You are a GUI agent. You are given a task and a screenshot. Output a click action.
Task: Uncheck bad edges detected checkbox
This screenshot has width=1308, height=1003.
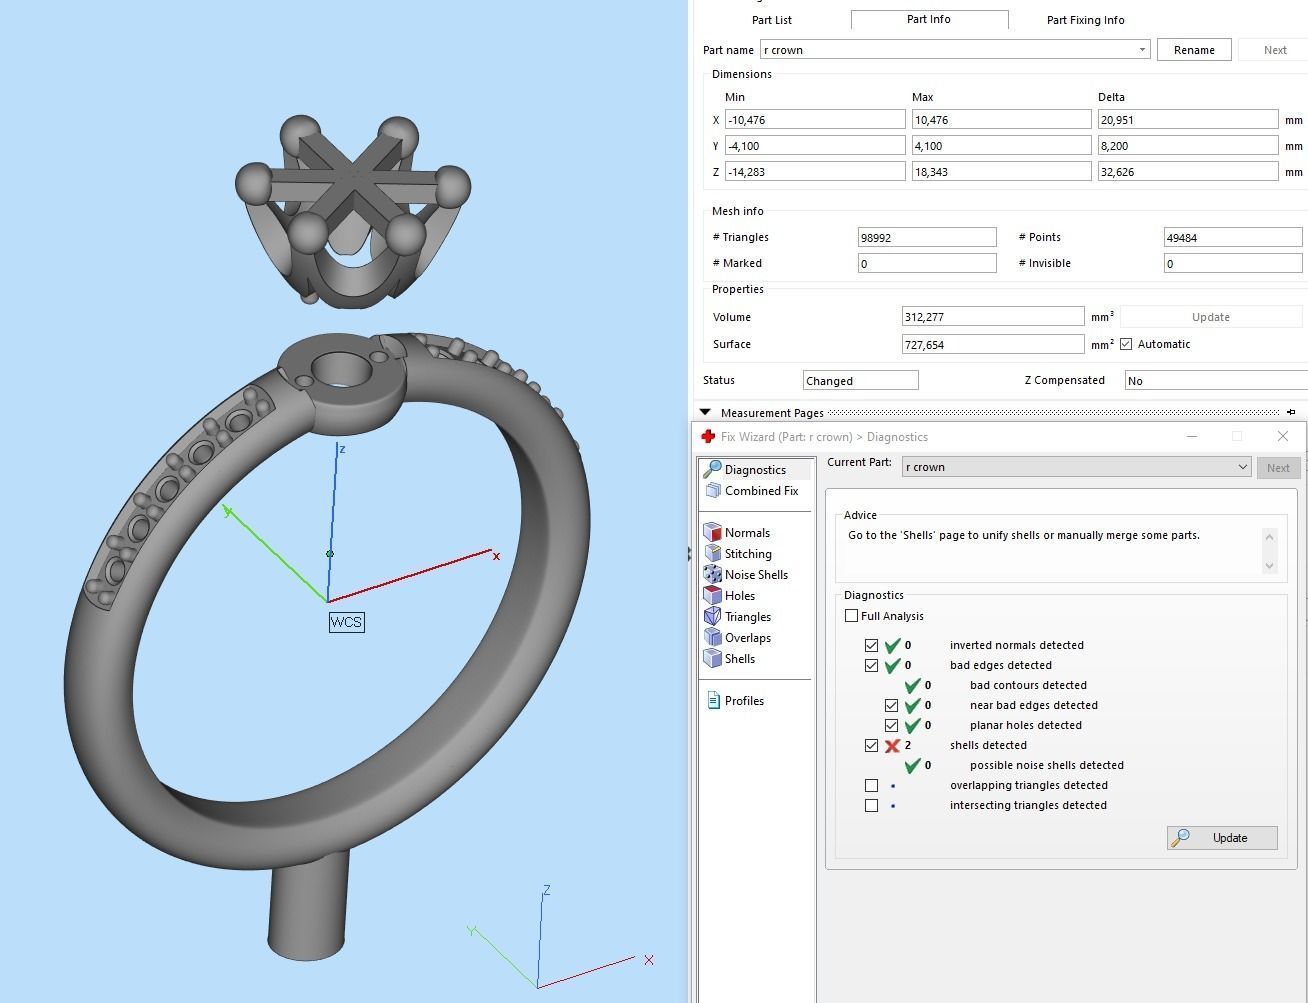(871, 665)
